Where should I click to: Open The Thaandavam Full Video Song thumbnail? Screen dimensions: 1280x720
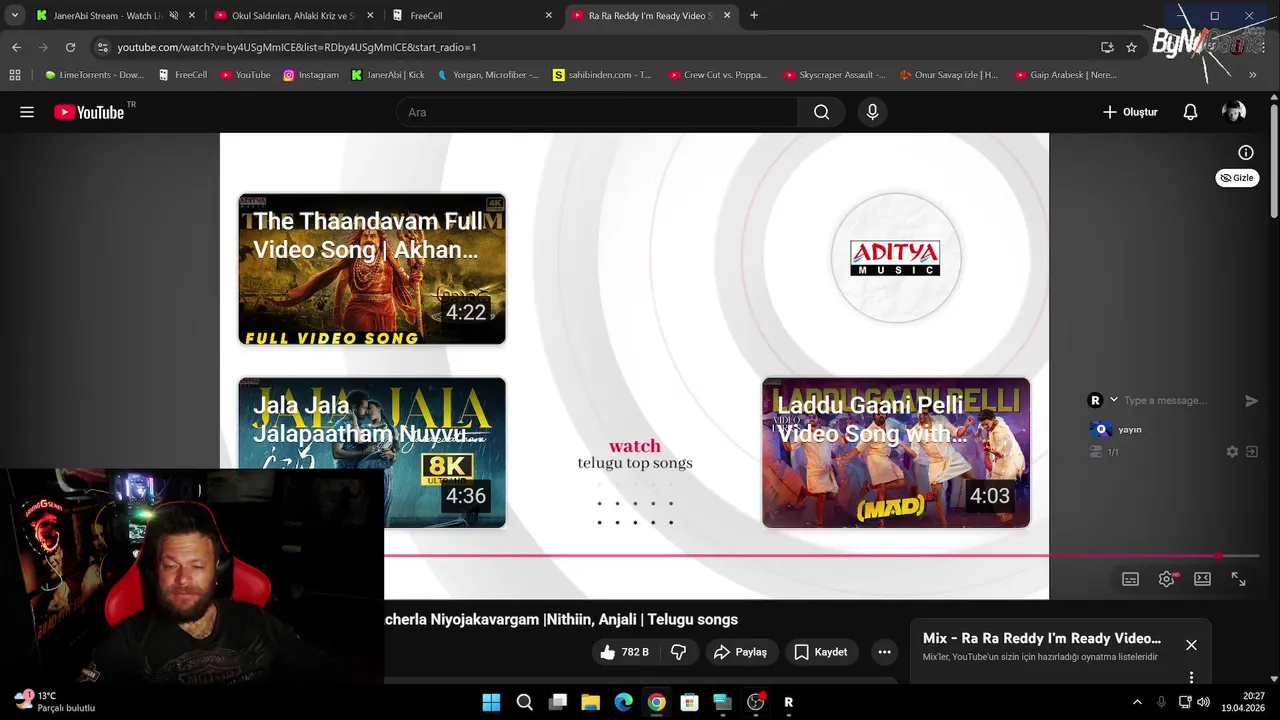[372, 269]
